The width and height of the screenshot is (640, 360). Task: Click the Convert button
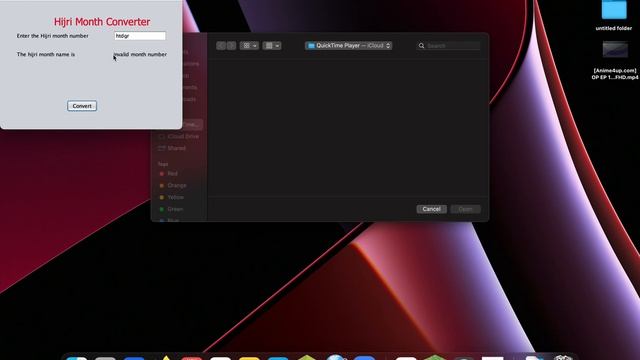(x=82, y=106)
